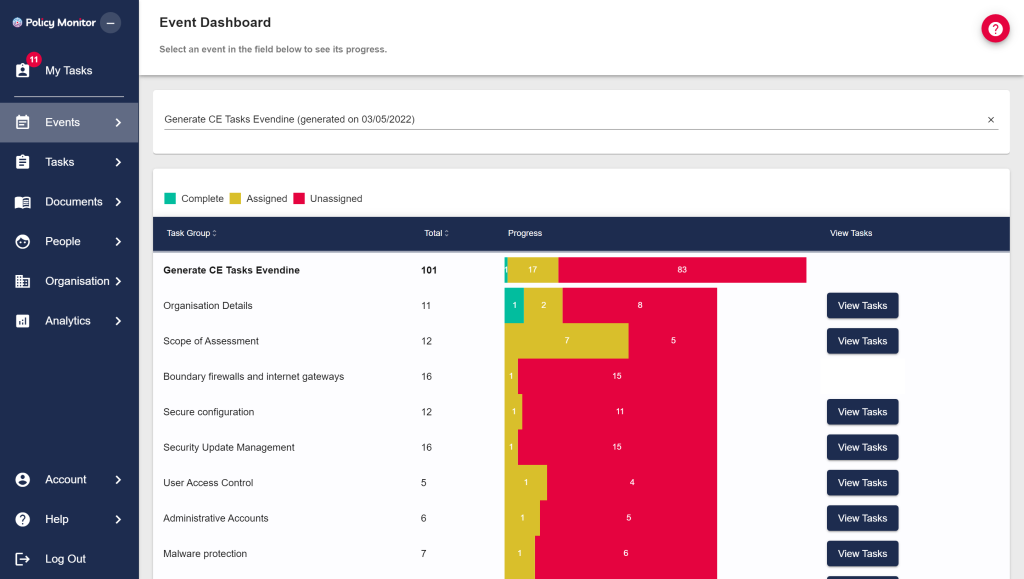Screen dimensions: 1024x579
Task: Click the Tasks clipboard icon
Action: click(x=22, y=161)
